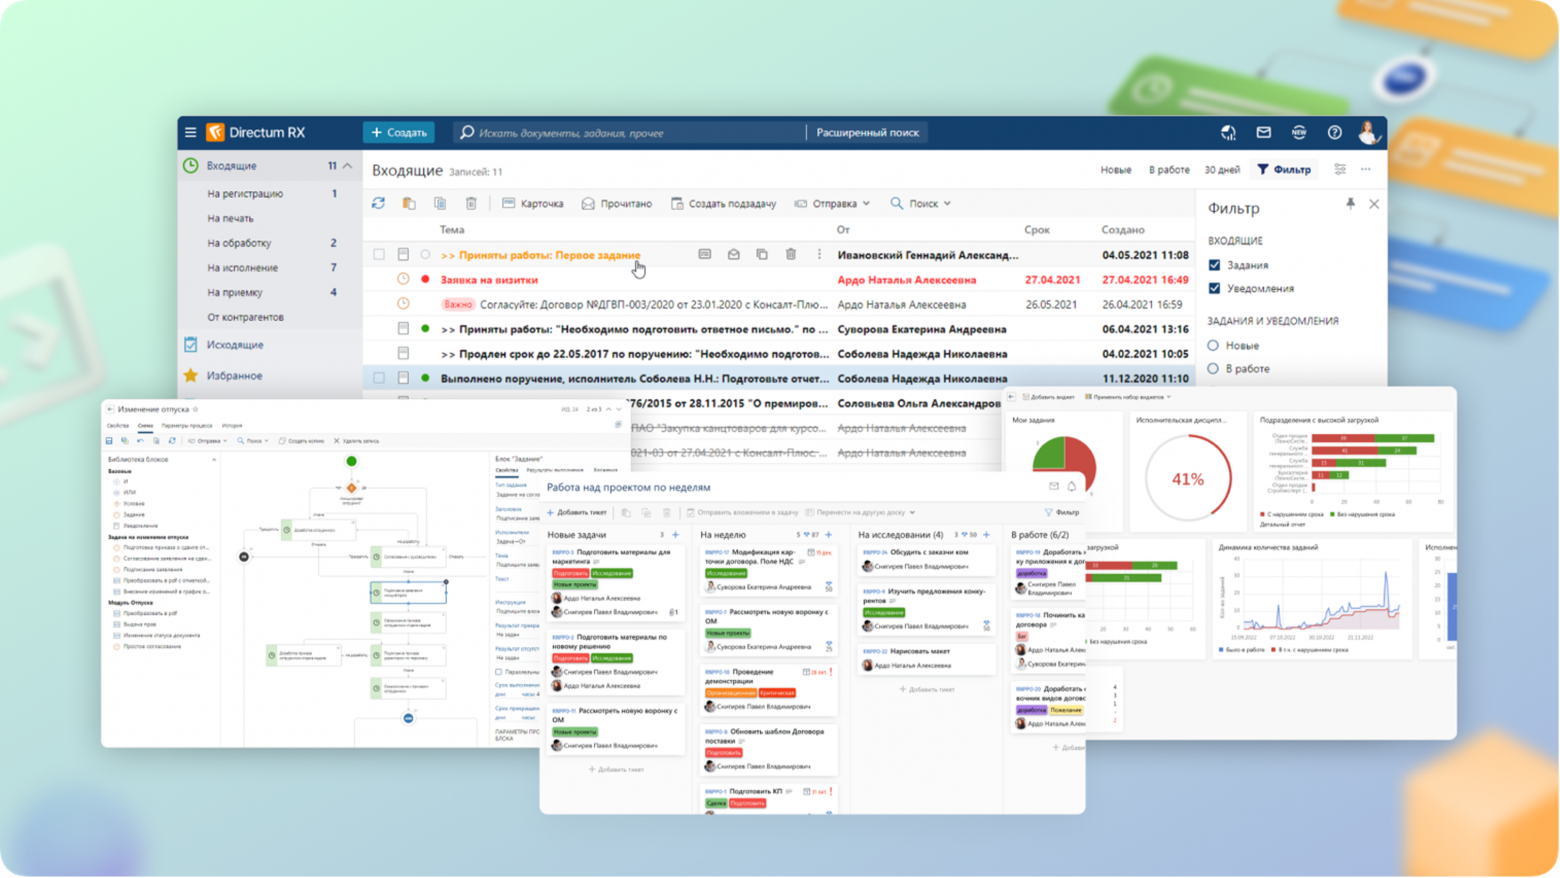
Task: Open the На обработку folder
Action: click(239, 243)
